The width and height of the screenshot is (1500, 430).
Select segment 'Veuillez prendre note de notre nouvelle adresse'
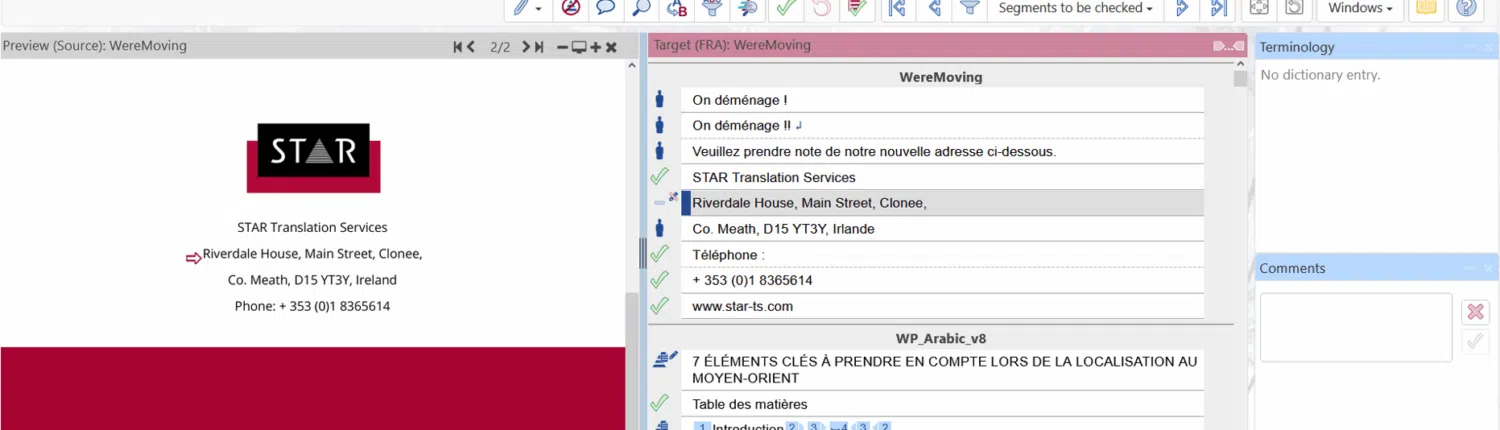coord(942,151)
